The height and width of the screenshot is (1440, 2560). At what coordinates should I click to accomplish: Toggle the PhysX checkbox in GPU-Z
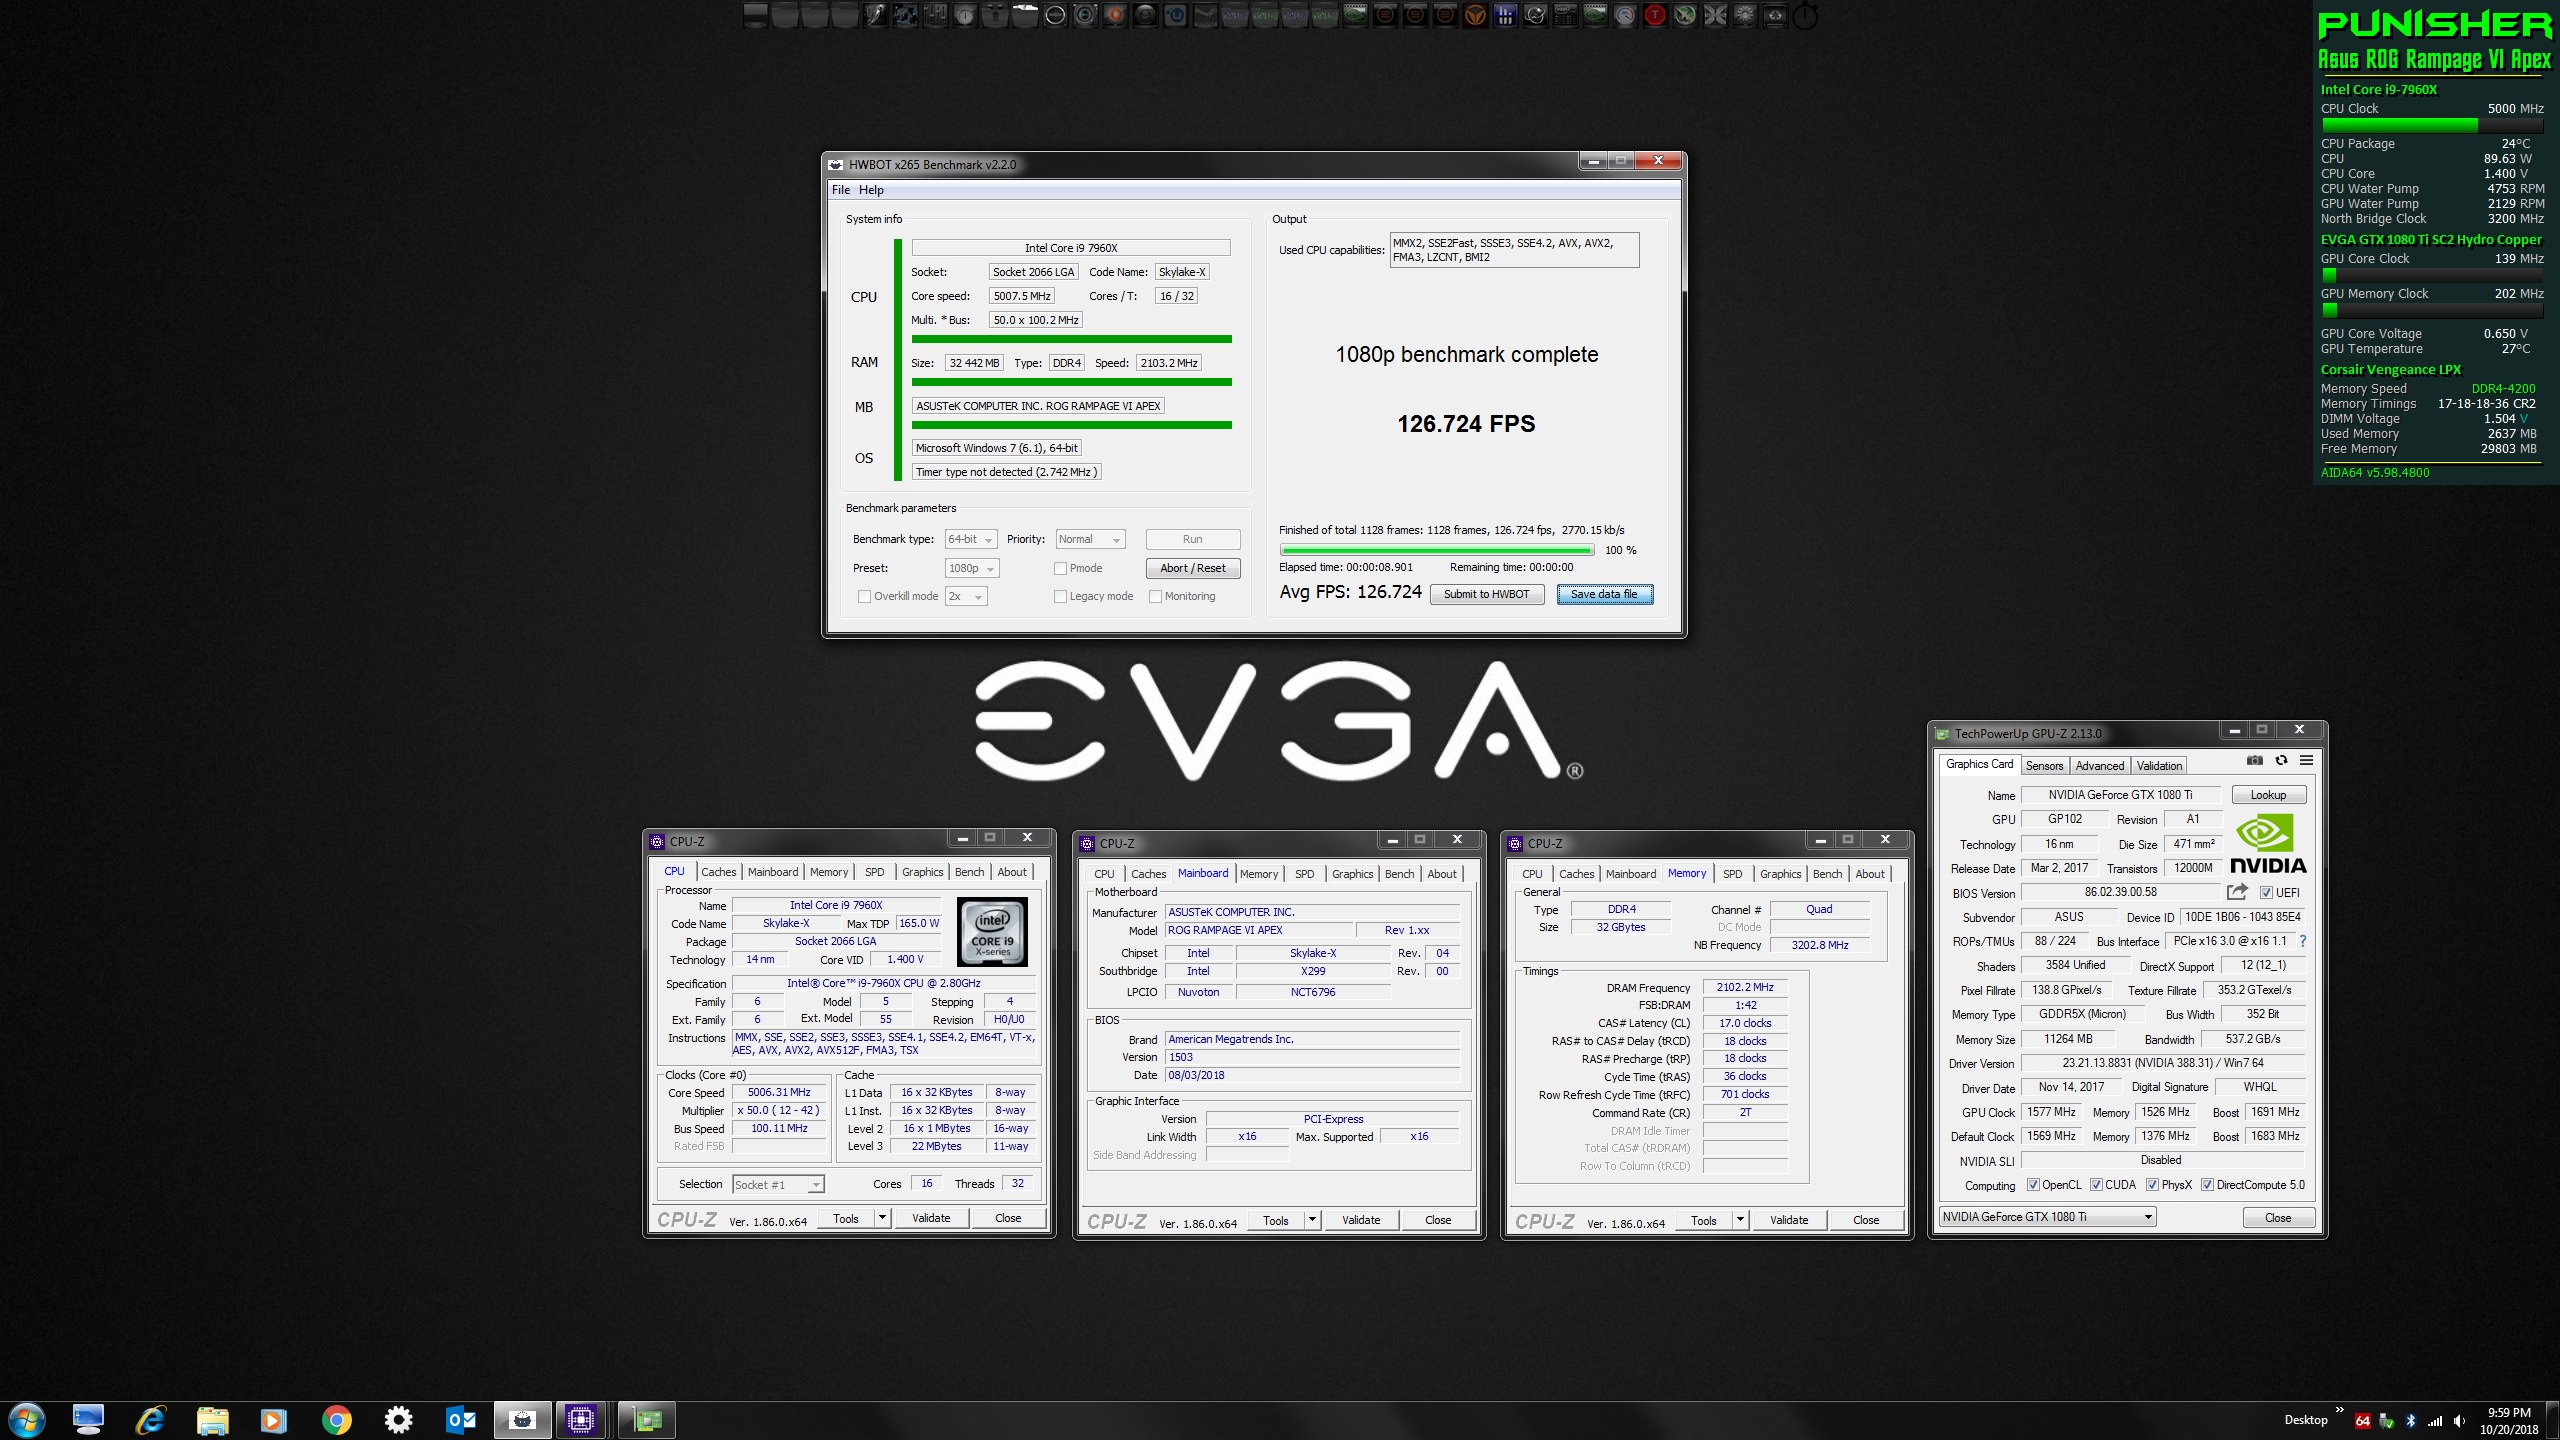2152,1185
